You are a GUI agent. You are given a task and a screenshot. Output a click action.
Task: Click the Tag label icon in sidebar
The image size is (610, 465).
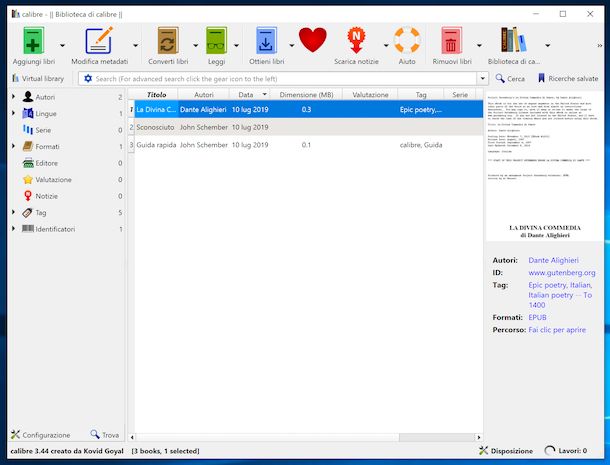27,212
